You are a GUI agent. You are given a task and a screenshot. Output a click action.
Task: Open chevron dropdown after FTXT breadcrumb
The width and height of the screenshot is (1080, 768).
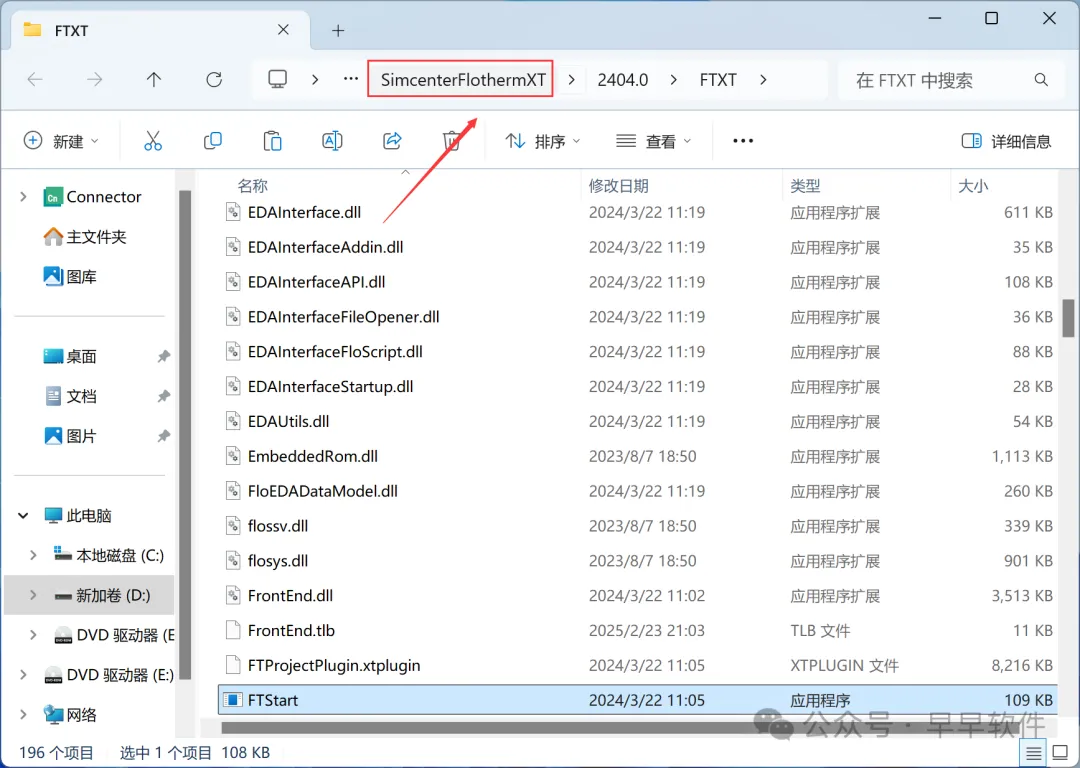763,80
